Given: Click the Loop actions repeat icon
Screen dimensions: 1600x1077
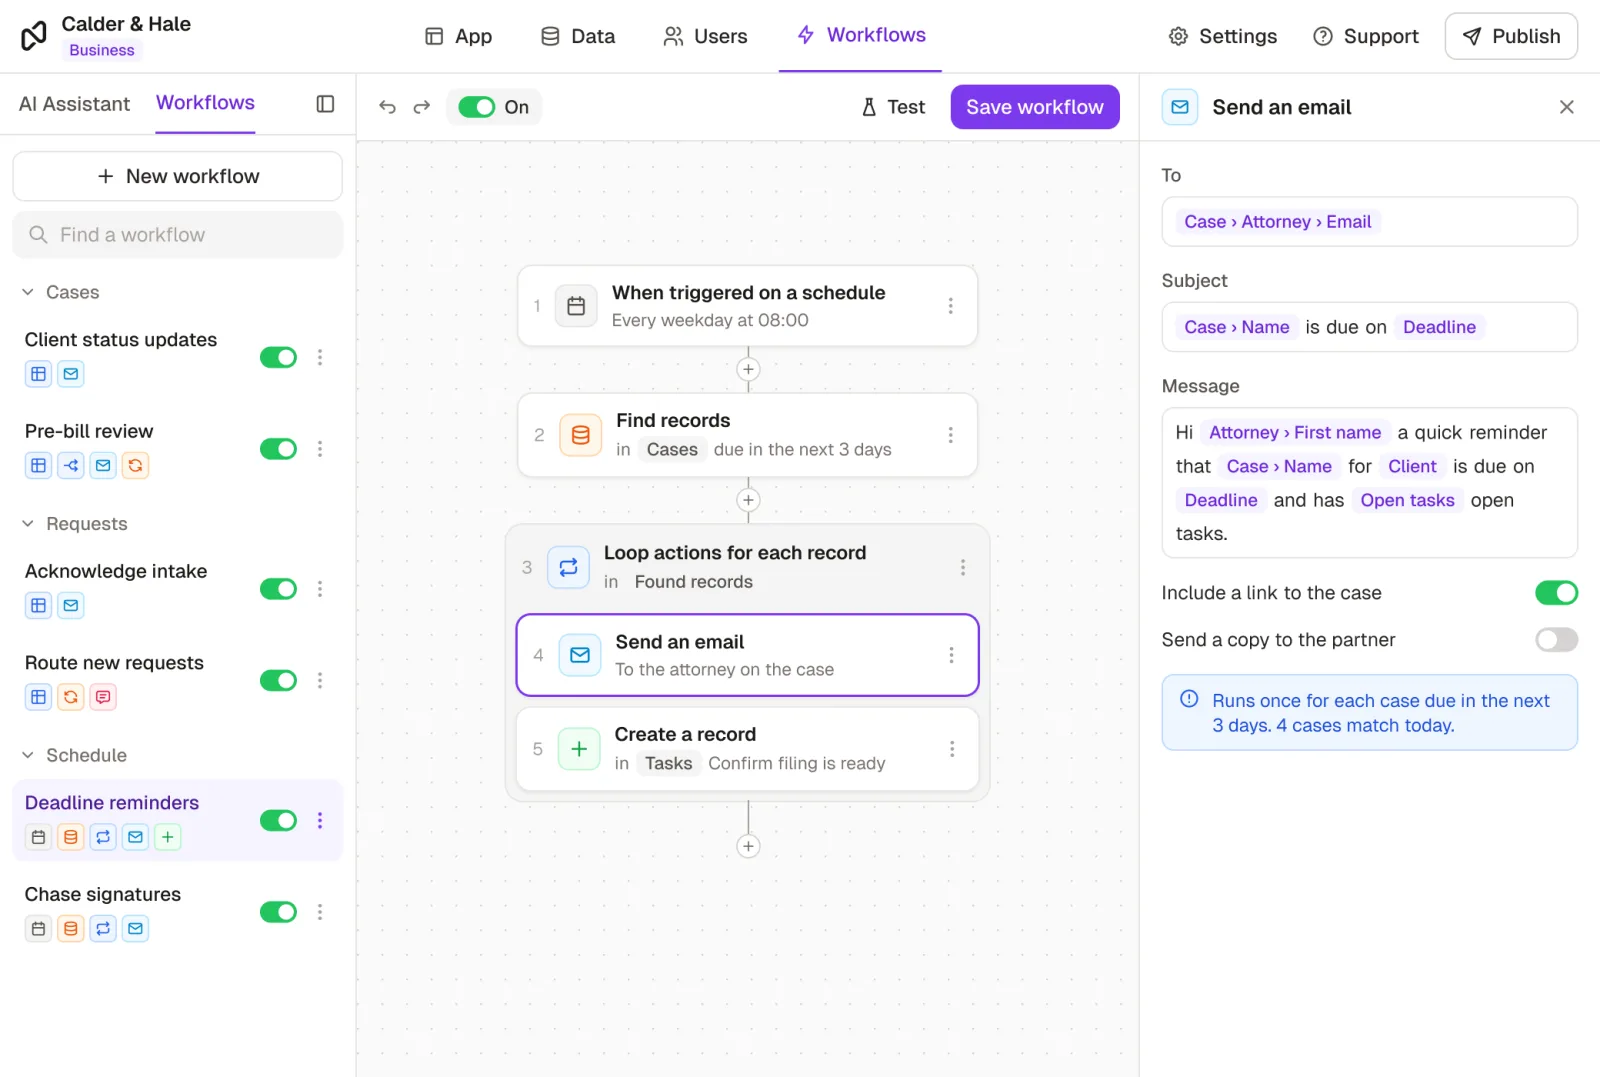Looking at the screenshot, I should (568, 567).
